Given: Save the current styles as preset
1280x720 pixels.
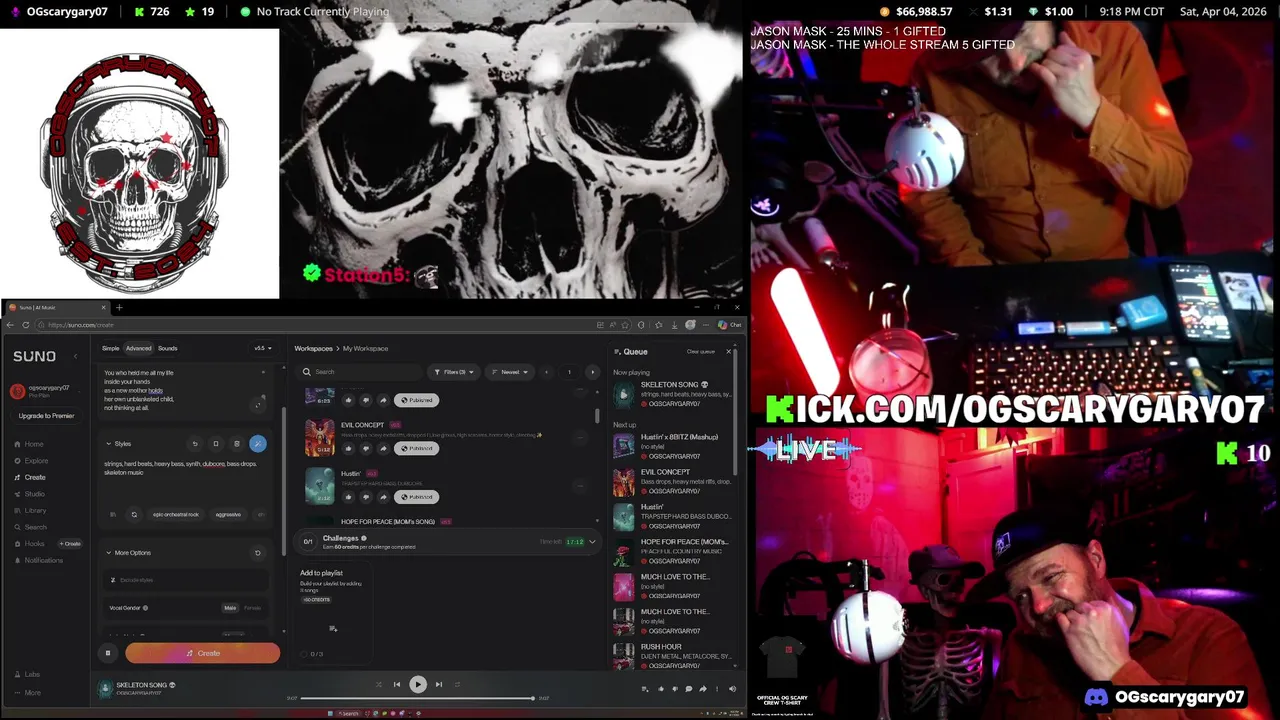Looking at the screenshot, I should (x=215, y=444).
